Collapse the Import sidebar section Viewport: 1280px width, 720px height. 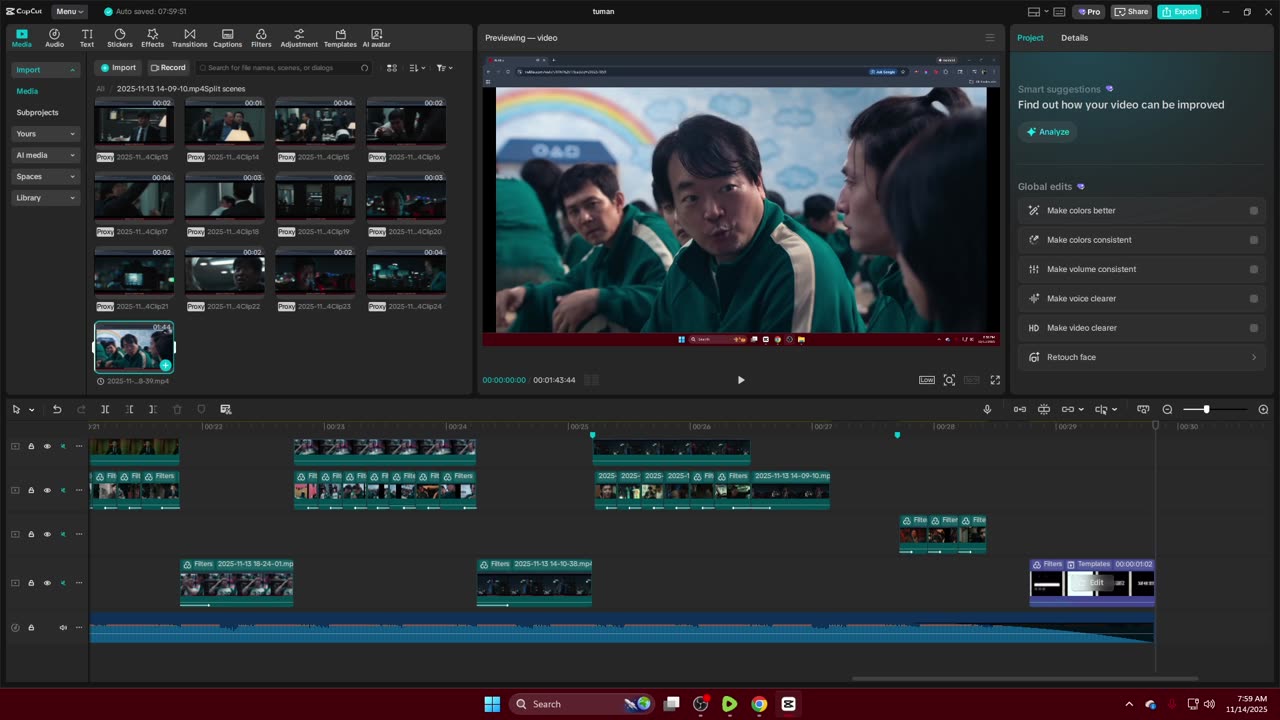pyautogui.click(x=45, y=70)
